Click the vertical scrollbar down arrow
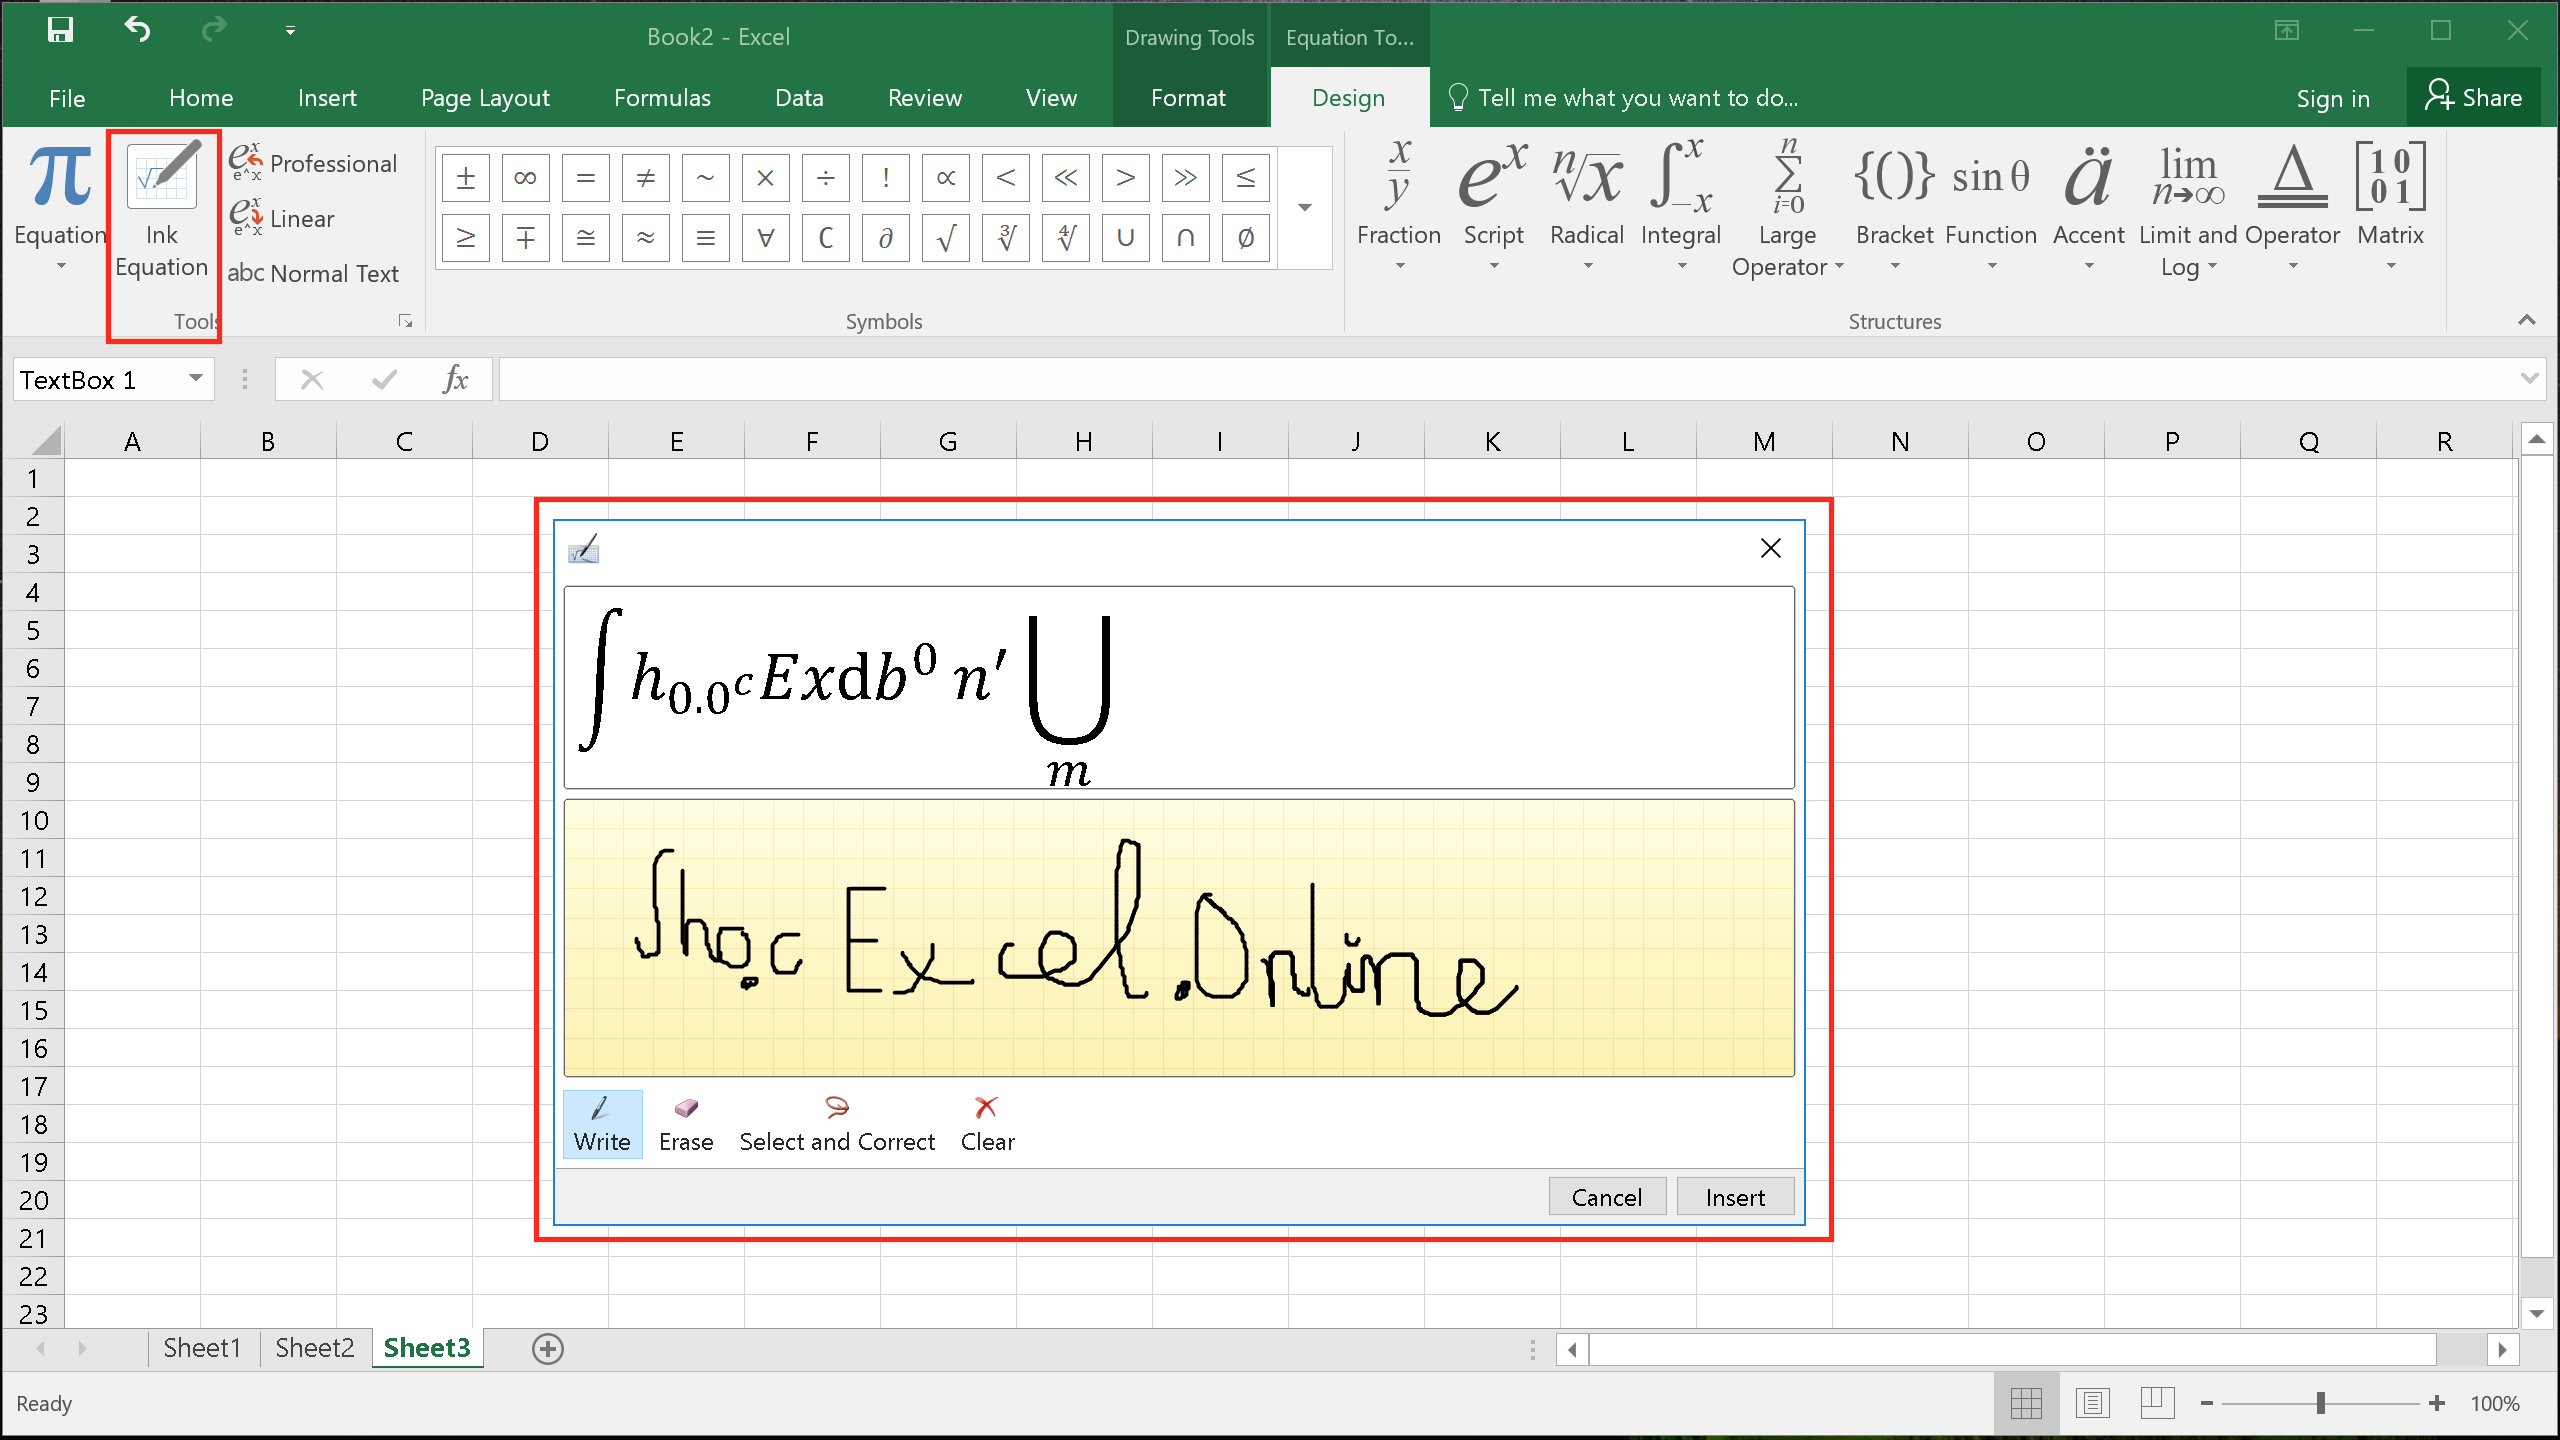 2537,1313
